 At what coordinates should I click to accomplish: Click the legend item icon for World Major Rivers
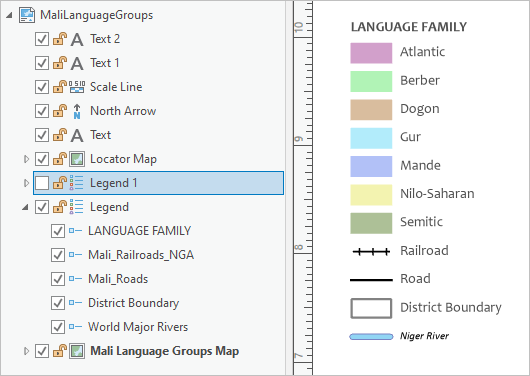[x=75, y=327]
